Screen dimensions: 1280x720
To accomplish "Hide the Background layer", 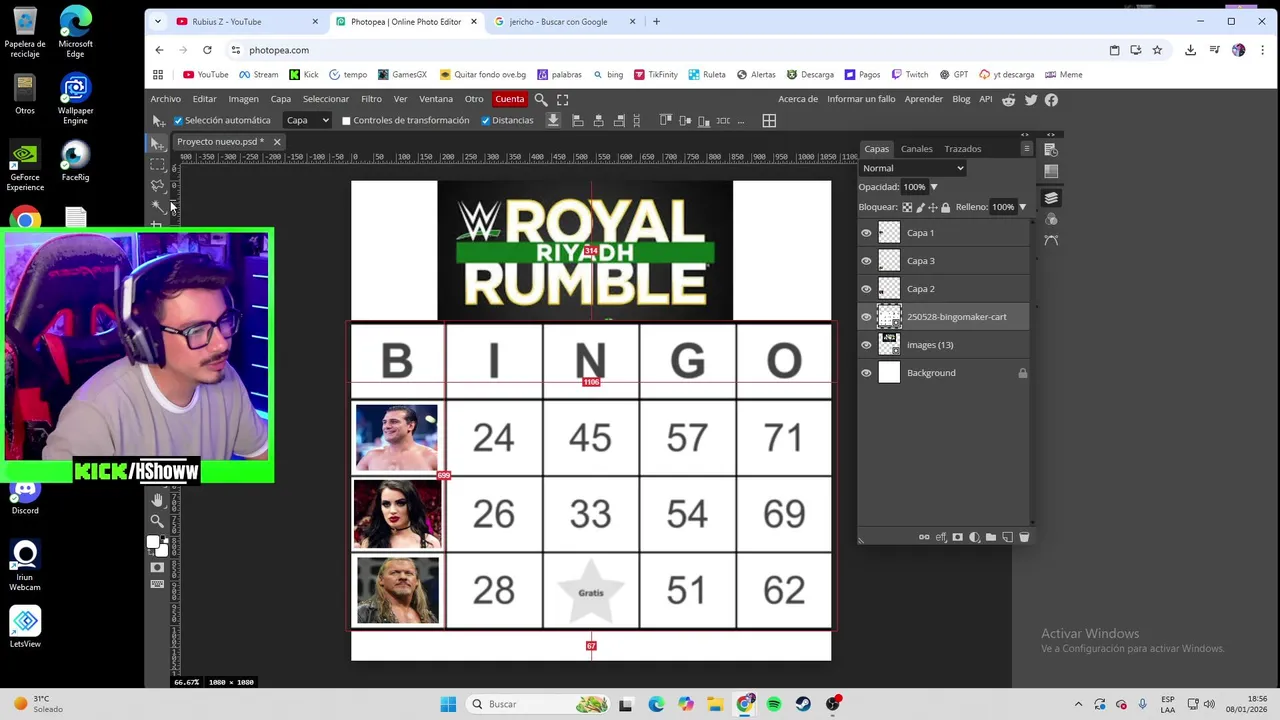I will pyautogui.click(x=866, y=373).
